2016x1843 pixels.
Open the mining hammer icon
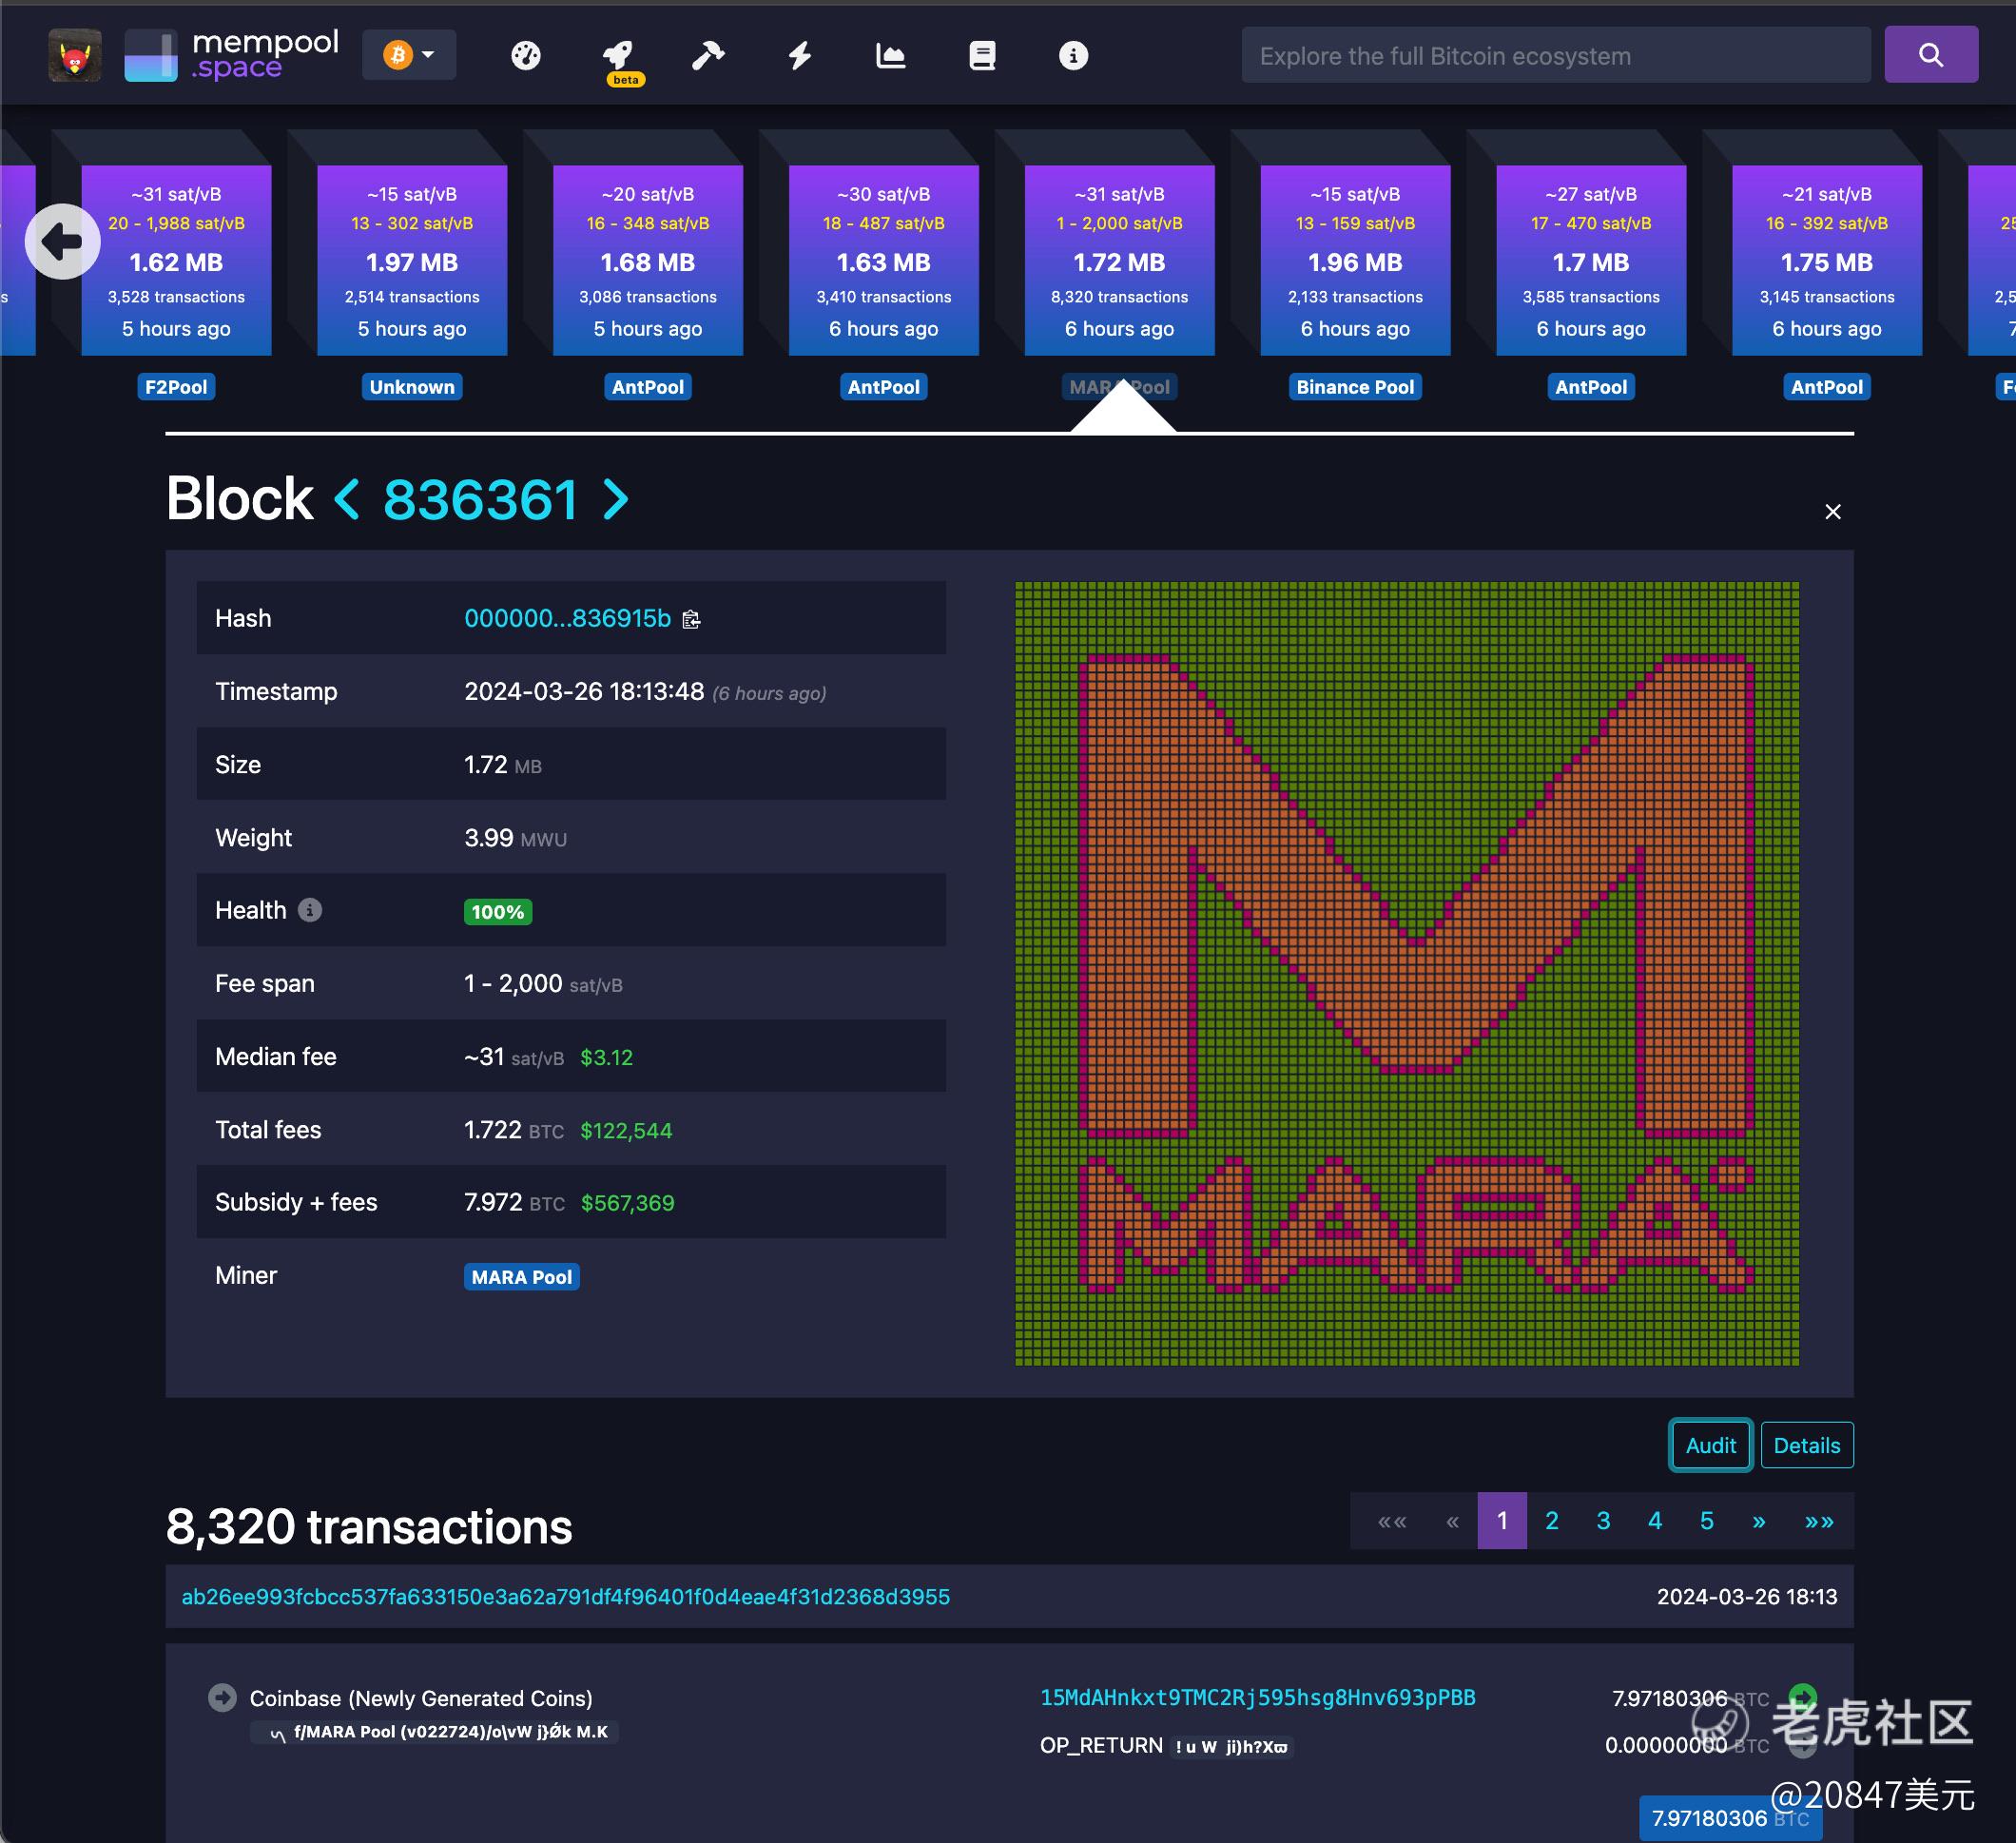pos(708,56)
